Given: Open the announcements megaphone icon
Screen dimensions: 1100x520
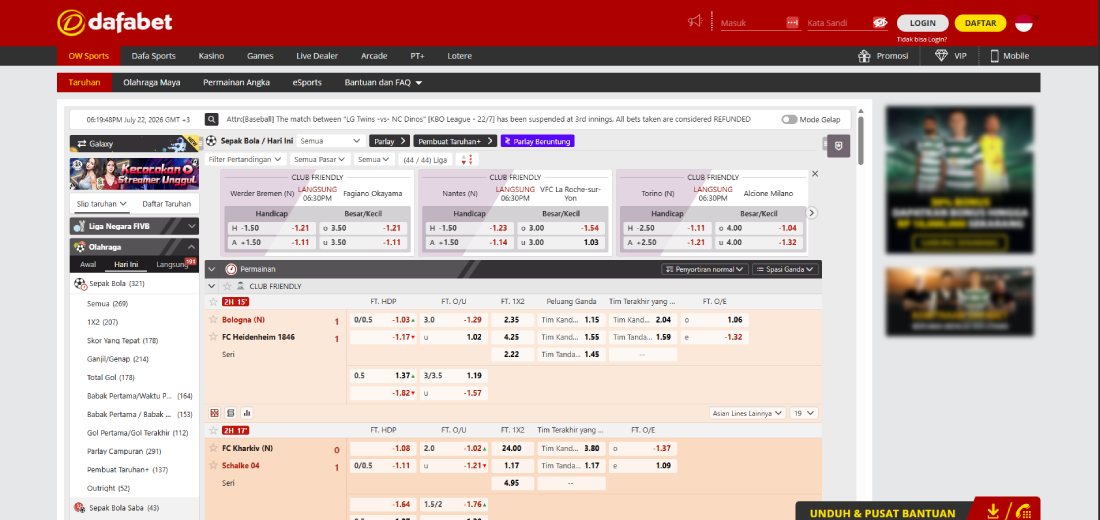Looking at the screenshot, I should coord(695,22).
